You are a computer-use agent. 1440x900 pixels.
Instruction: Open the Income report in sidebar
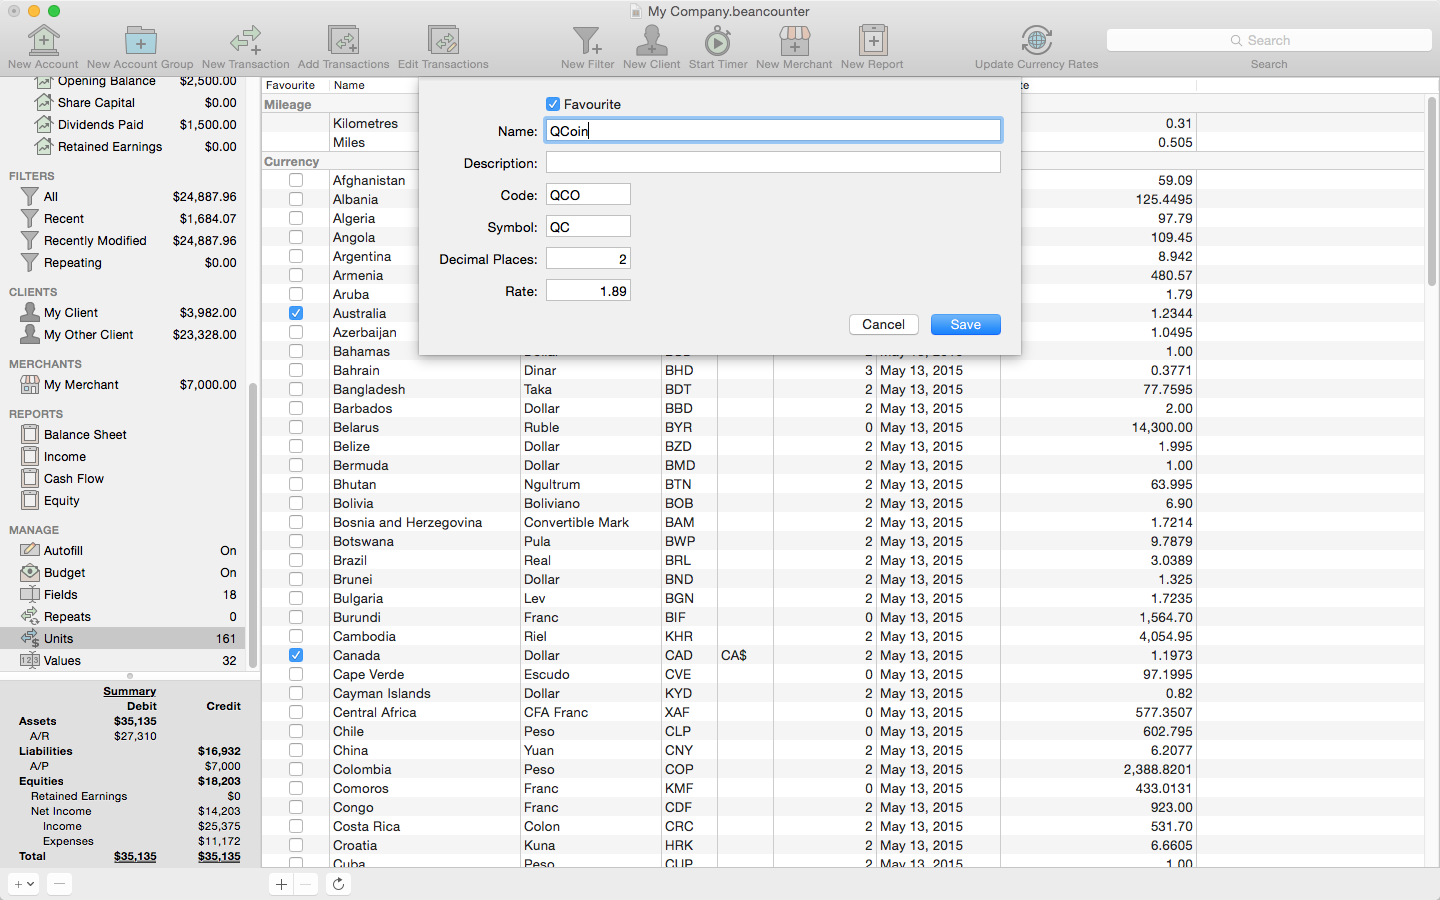pos(122,456)
